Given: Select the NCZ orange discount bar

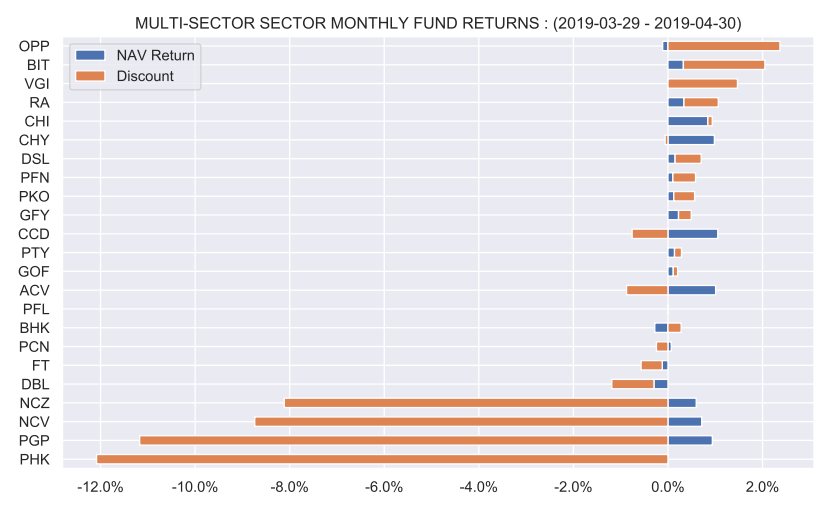Looking at the screenshot, I should point(475,403).
